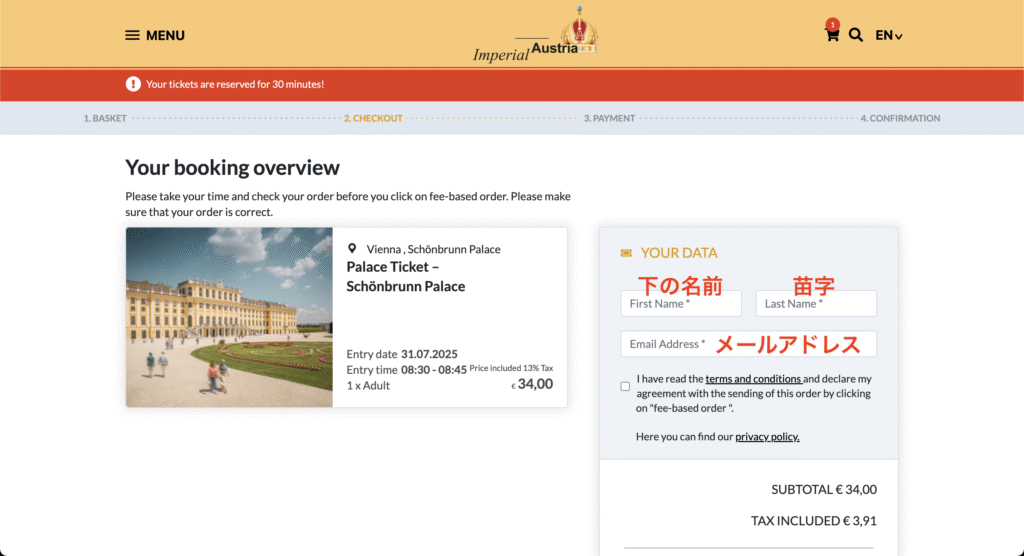Screen dimensions: 1024x556
Task: Go to step 1. BASKET
Action: [x=104, y=118]
